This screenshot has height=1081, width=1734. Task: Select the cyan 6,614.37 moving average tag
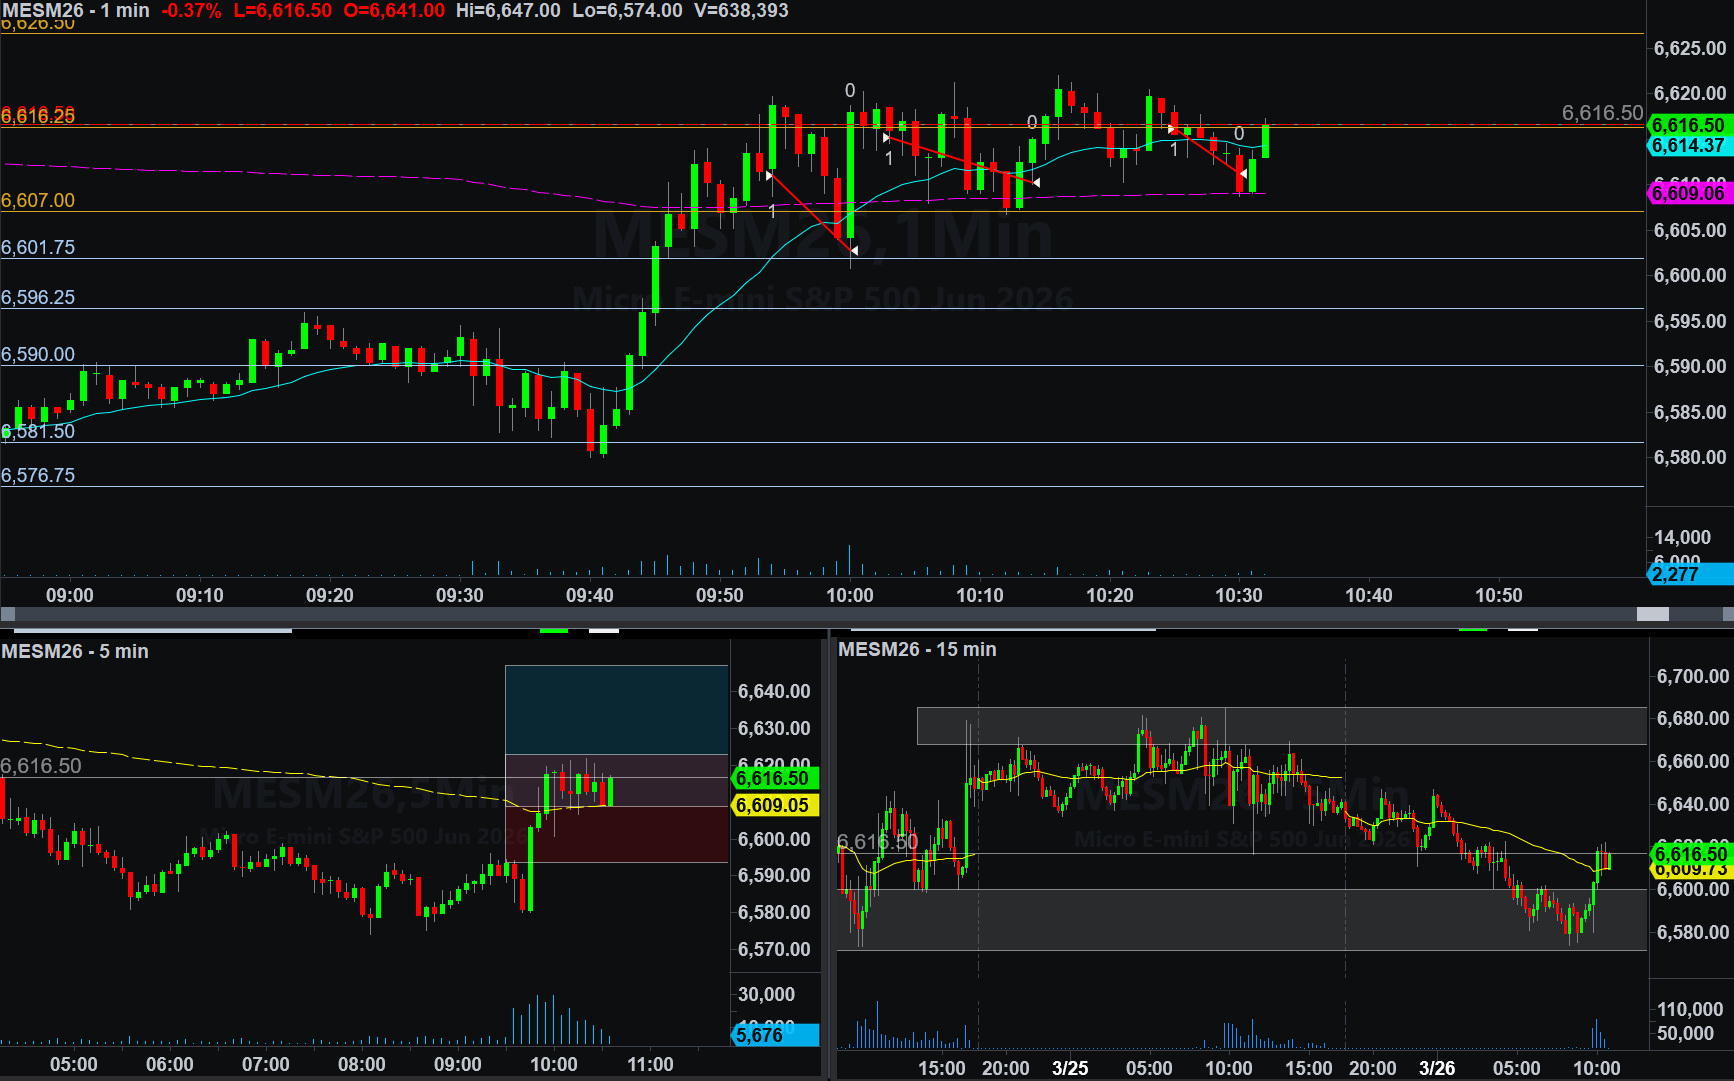(1688, 146)
